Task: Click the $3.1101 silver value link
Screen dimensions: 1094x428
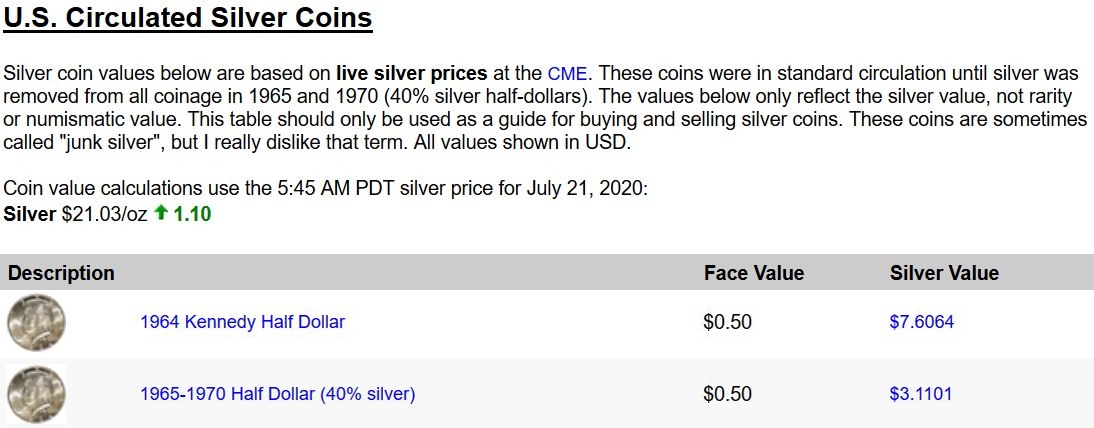Action: tap(920, 394)
